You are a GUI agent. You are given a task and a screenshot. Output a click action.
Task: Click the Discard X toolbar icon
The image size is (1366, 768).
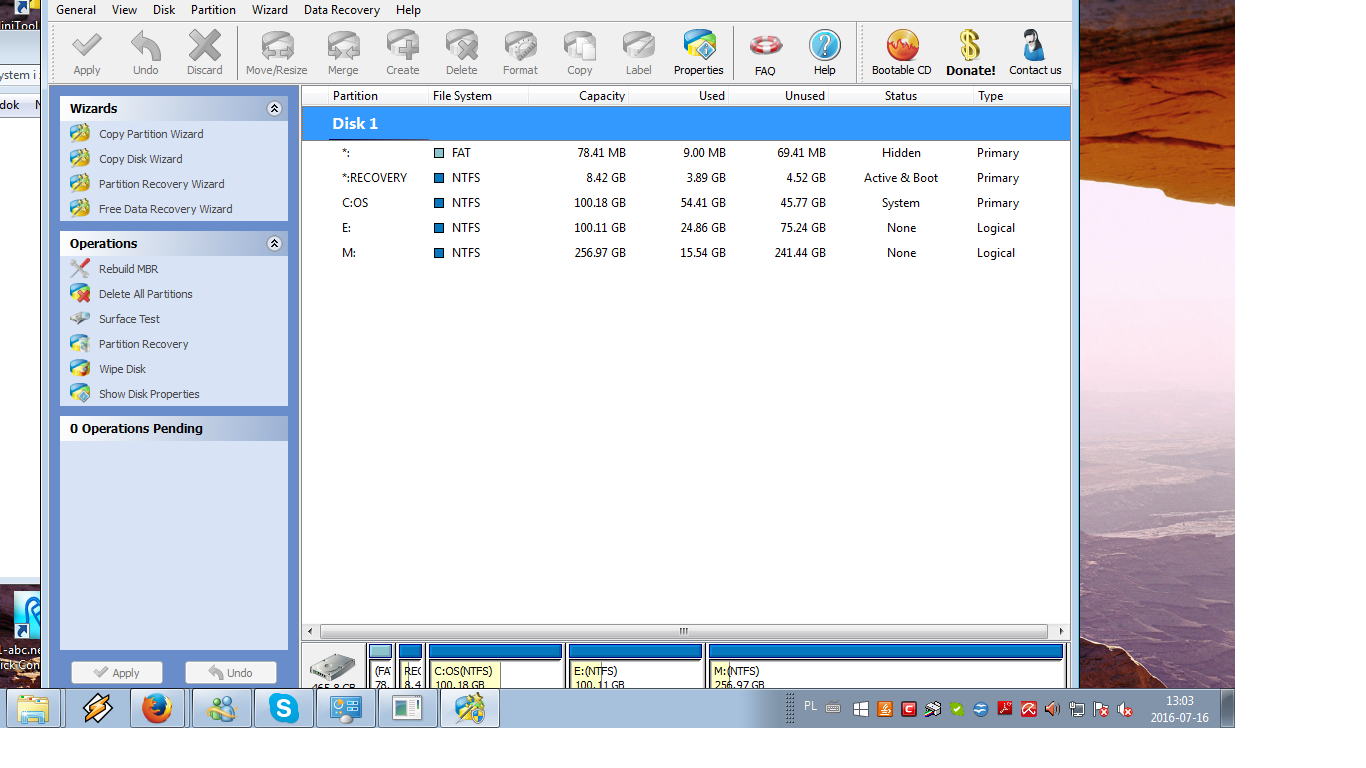pyautogui.click(x=204, y=52)
